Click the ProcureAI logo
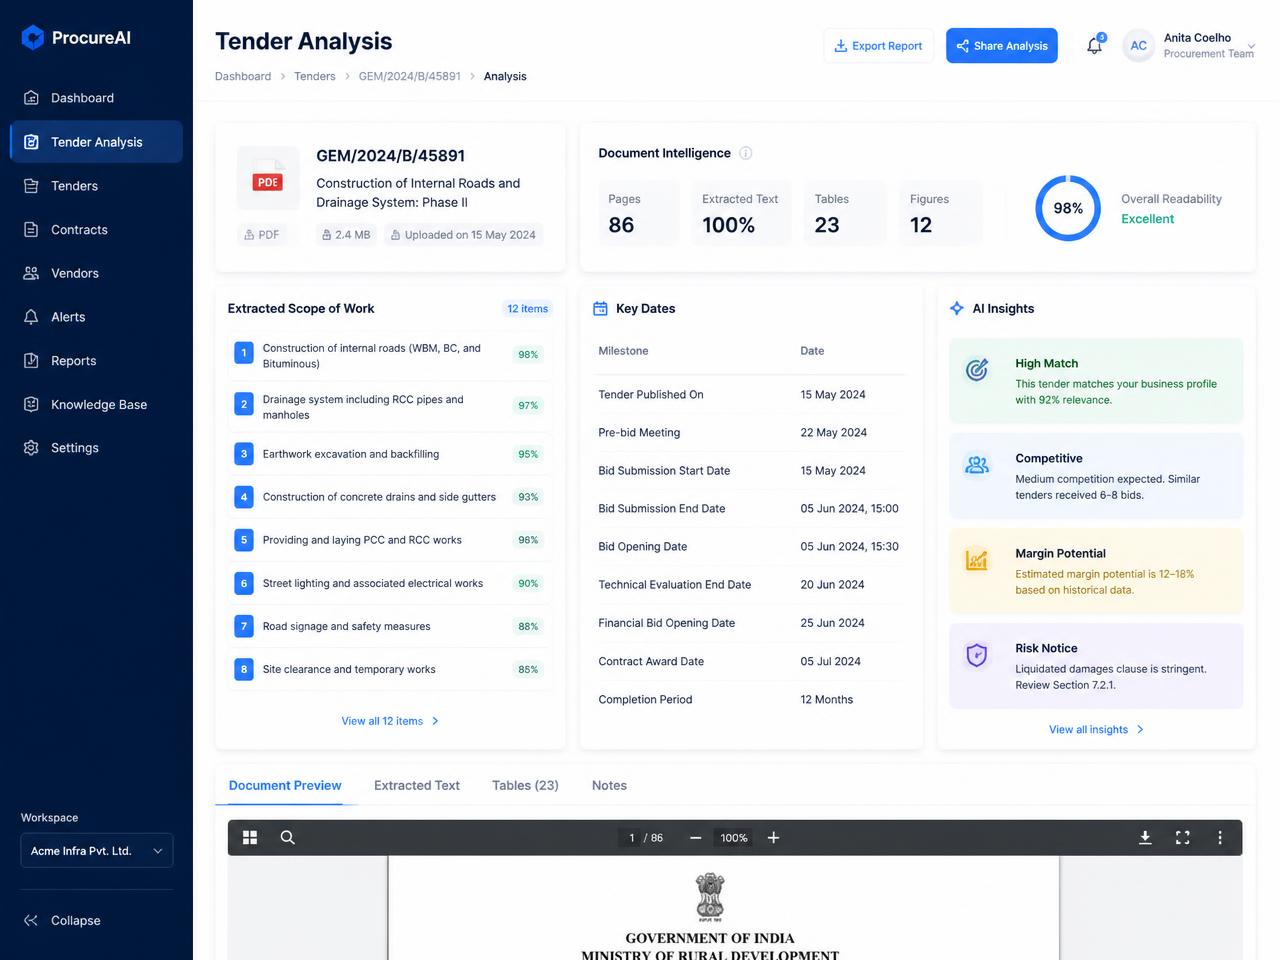This screenshot has height=960, width=1280. pos(76,38)
